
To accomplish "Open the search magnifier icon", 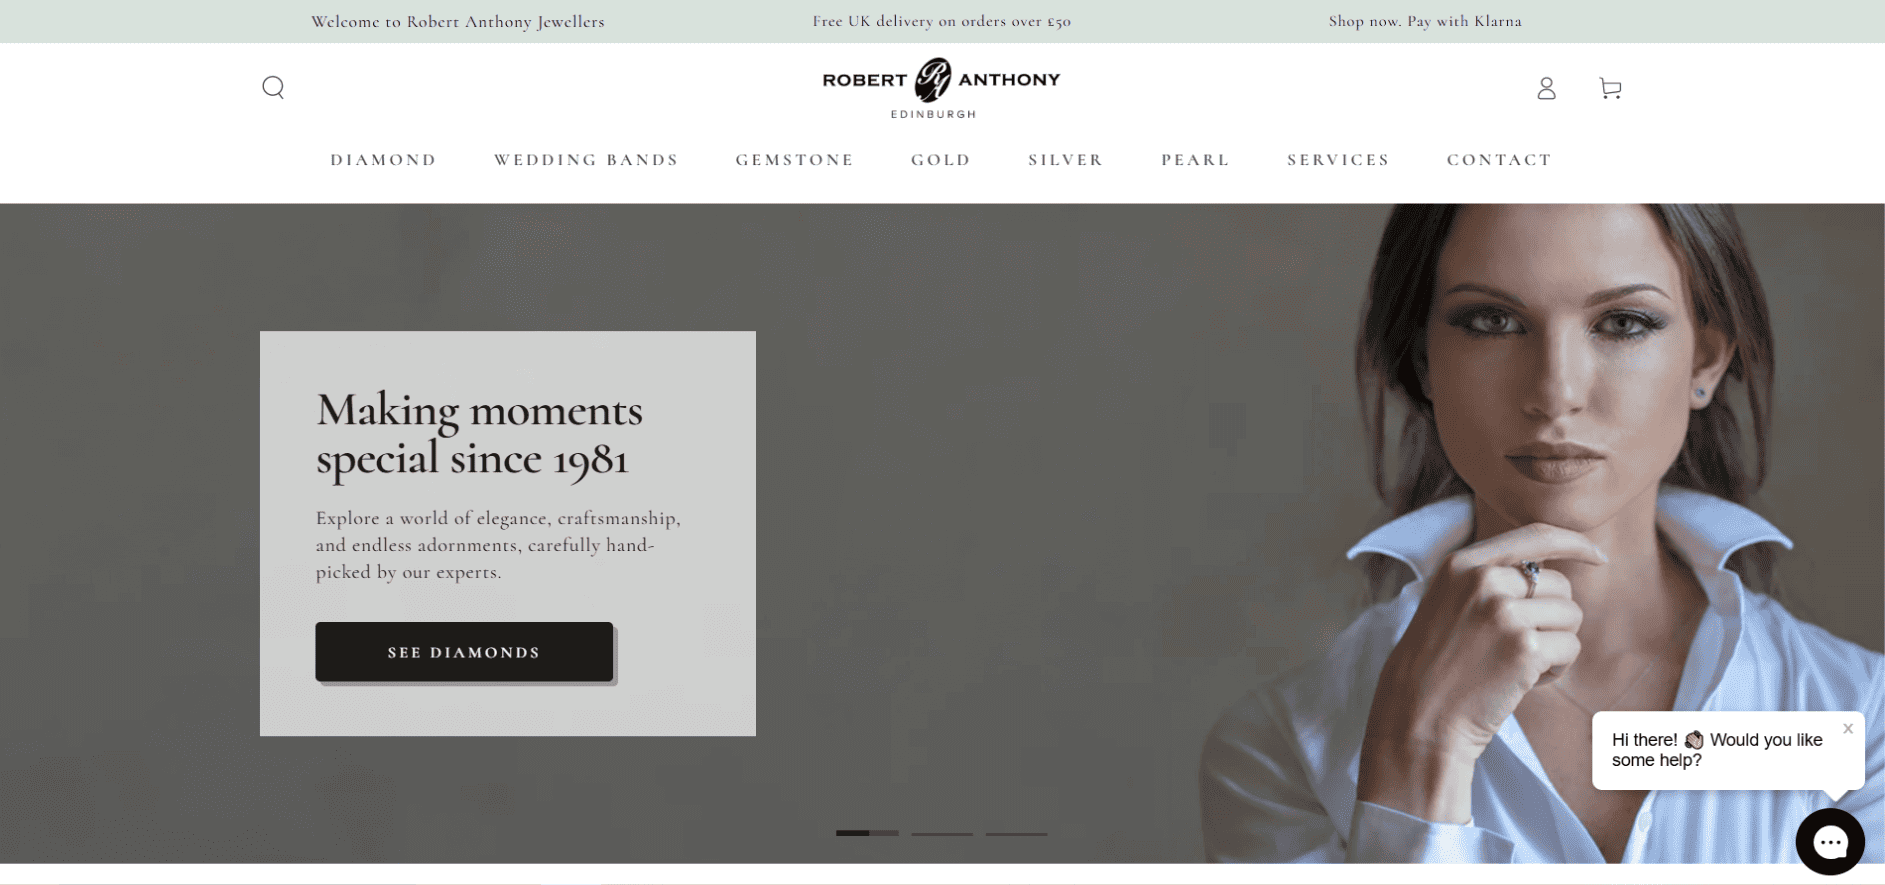I will 273,88.
